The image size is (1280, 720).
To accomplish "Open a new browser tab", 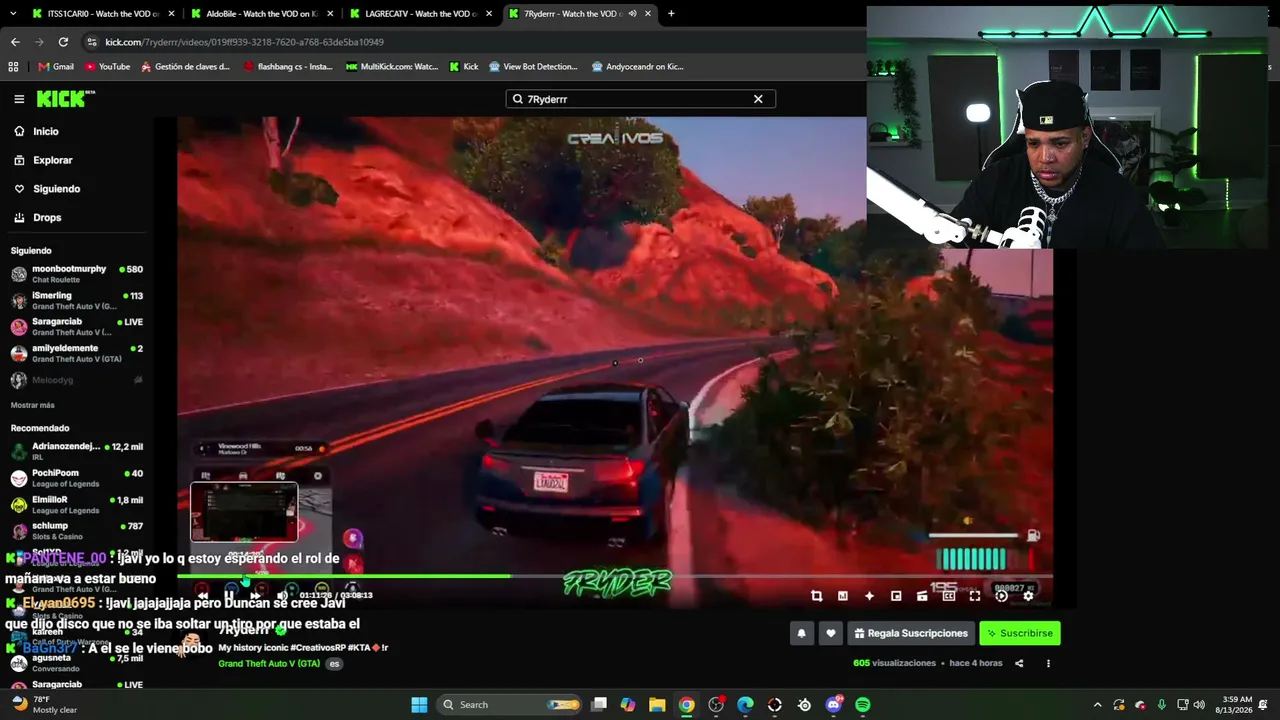I will (x=671, y=14).
